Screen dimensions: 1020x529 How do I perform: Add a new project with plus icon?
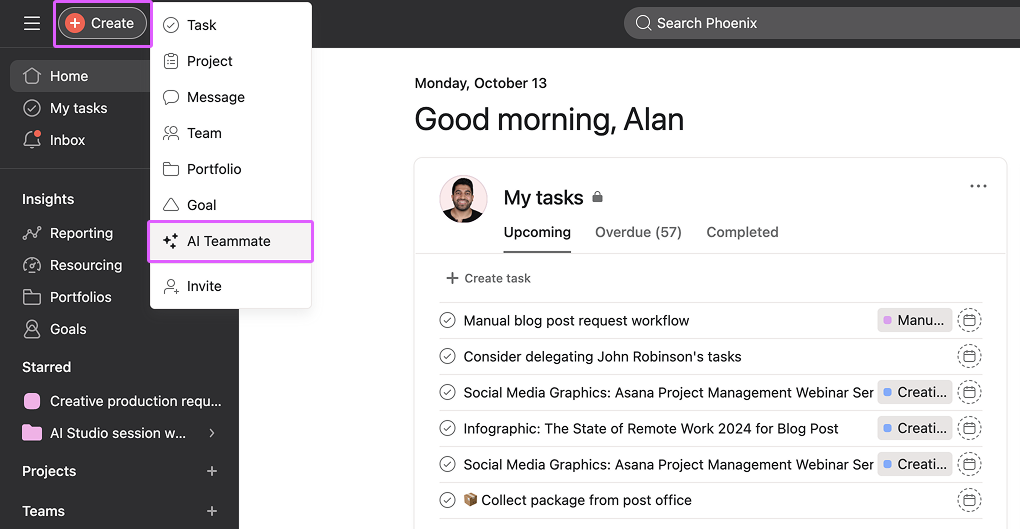[x=211, y=471]
